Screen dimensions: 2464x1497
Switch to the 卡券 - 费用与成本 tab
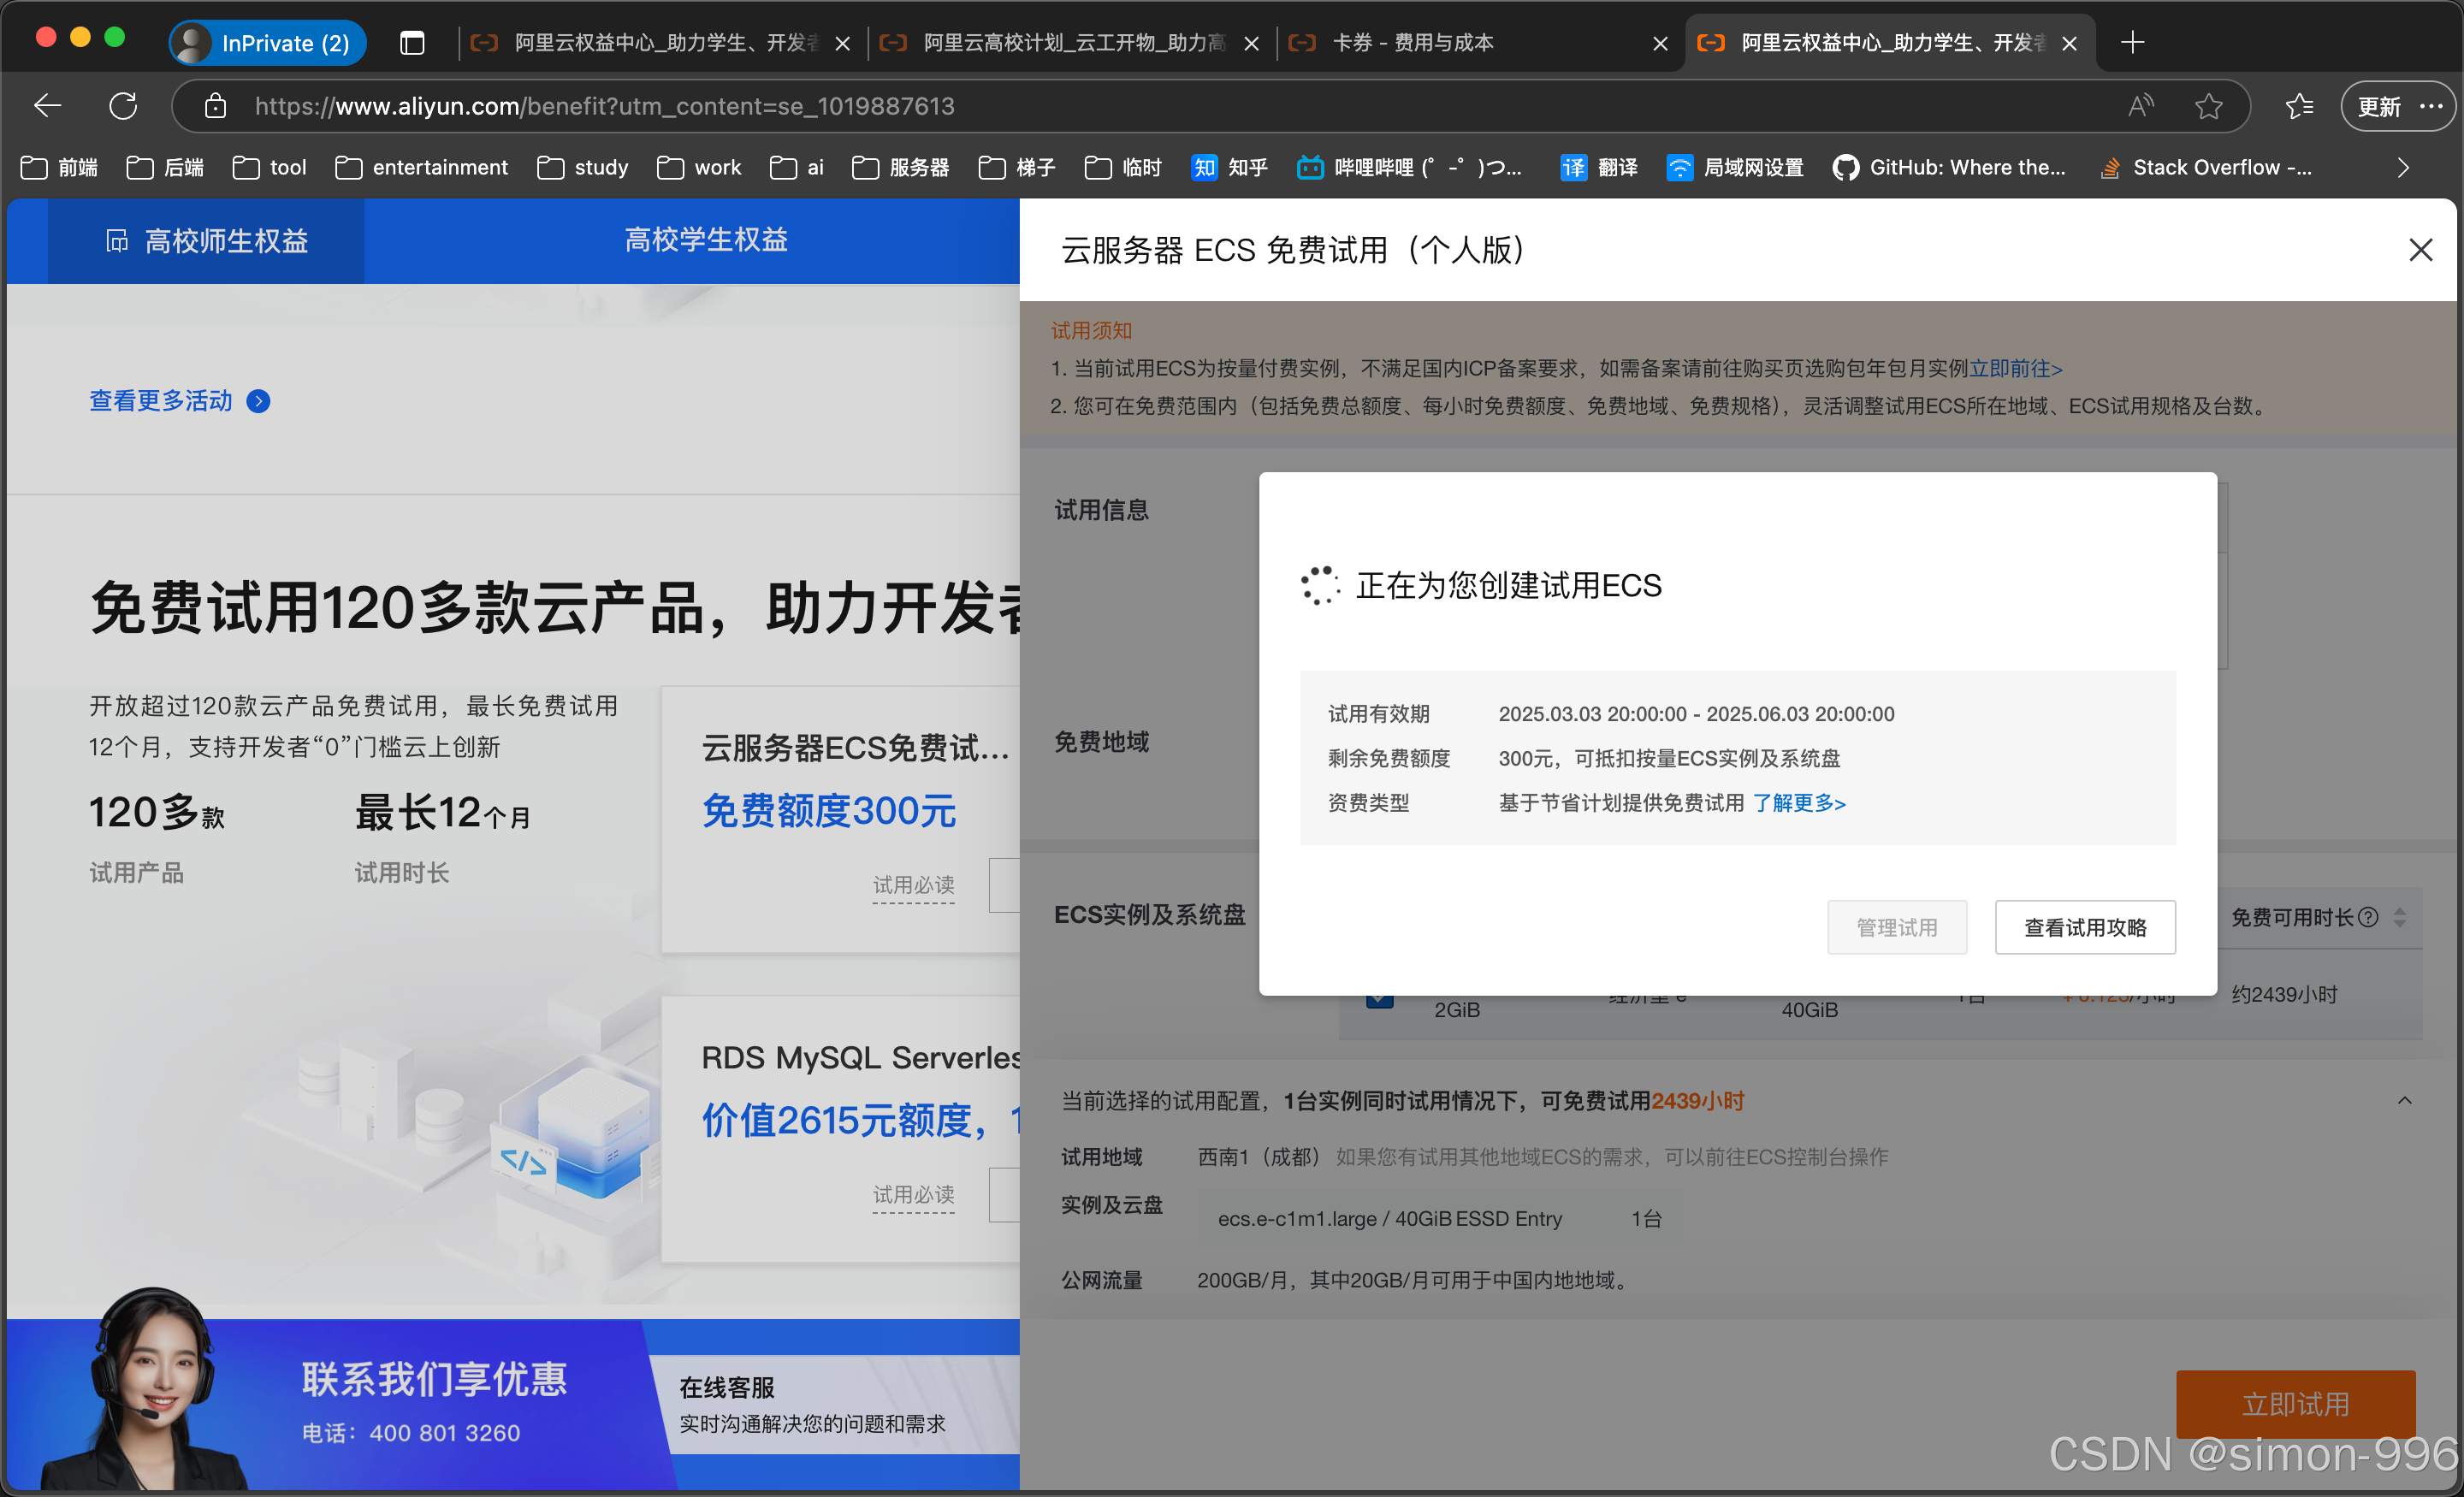point(1480,43)
